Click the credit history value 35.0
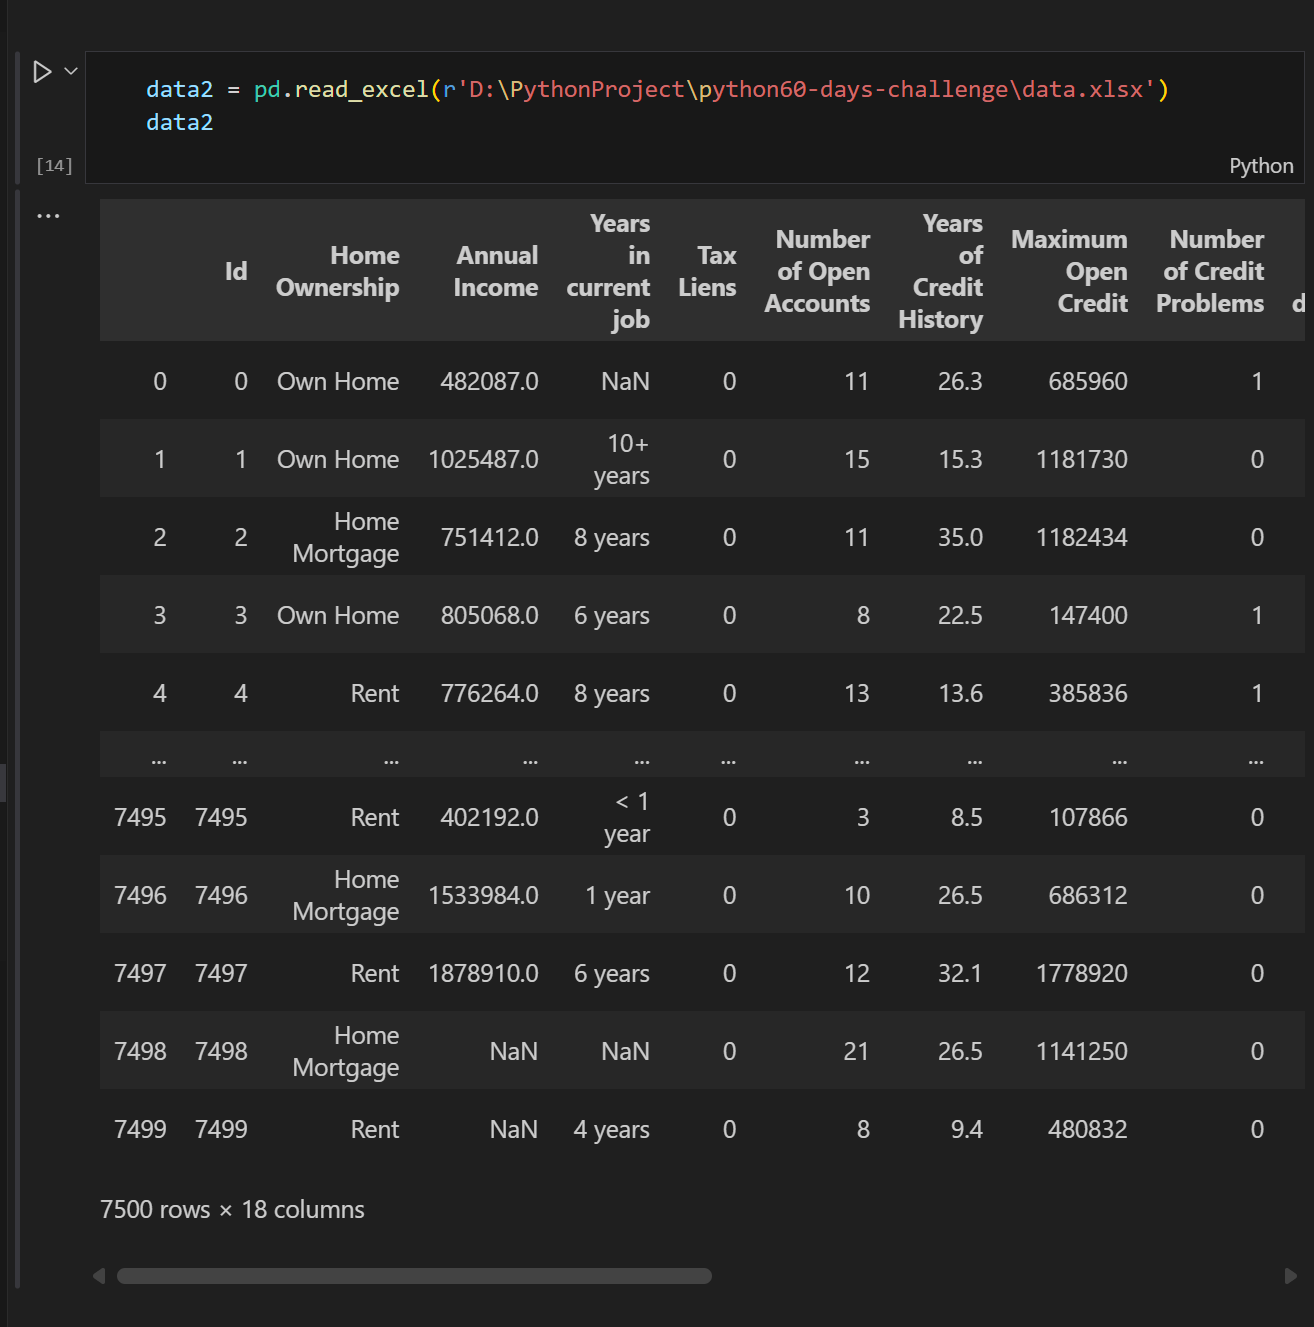 coord(960,538)
